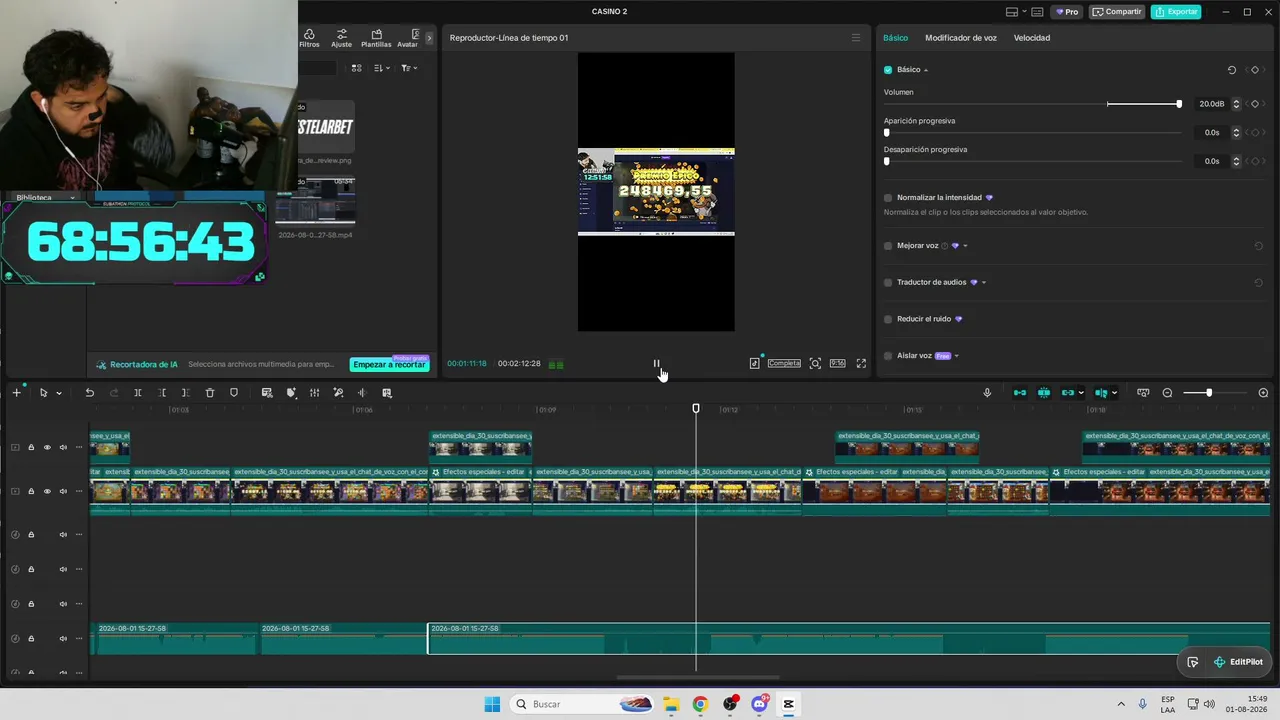The image size is (1280, 720).
Task: Zoom out of the timeline
Action: (x=1167, y=393)
